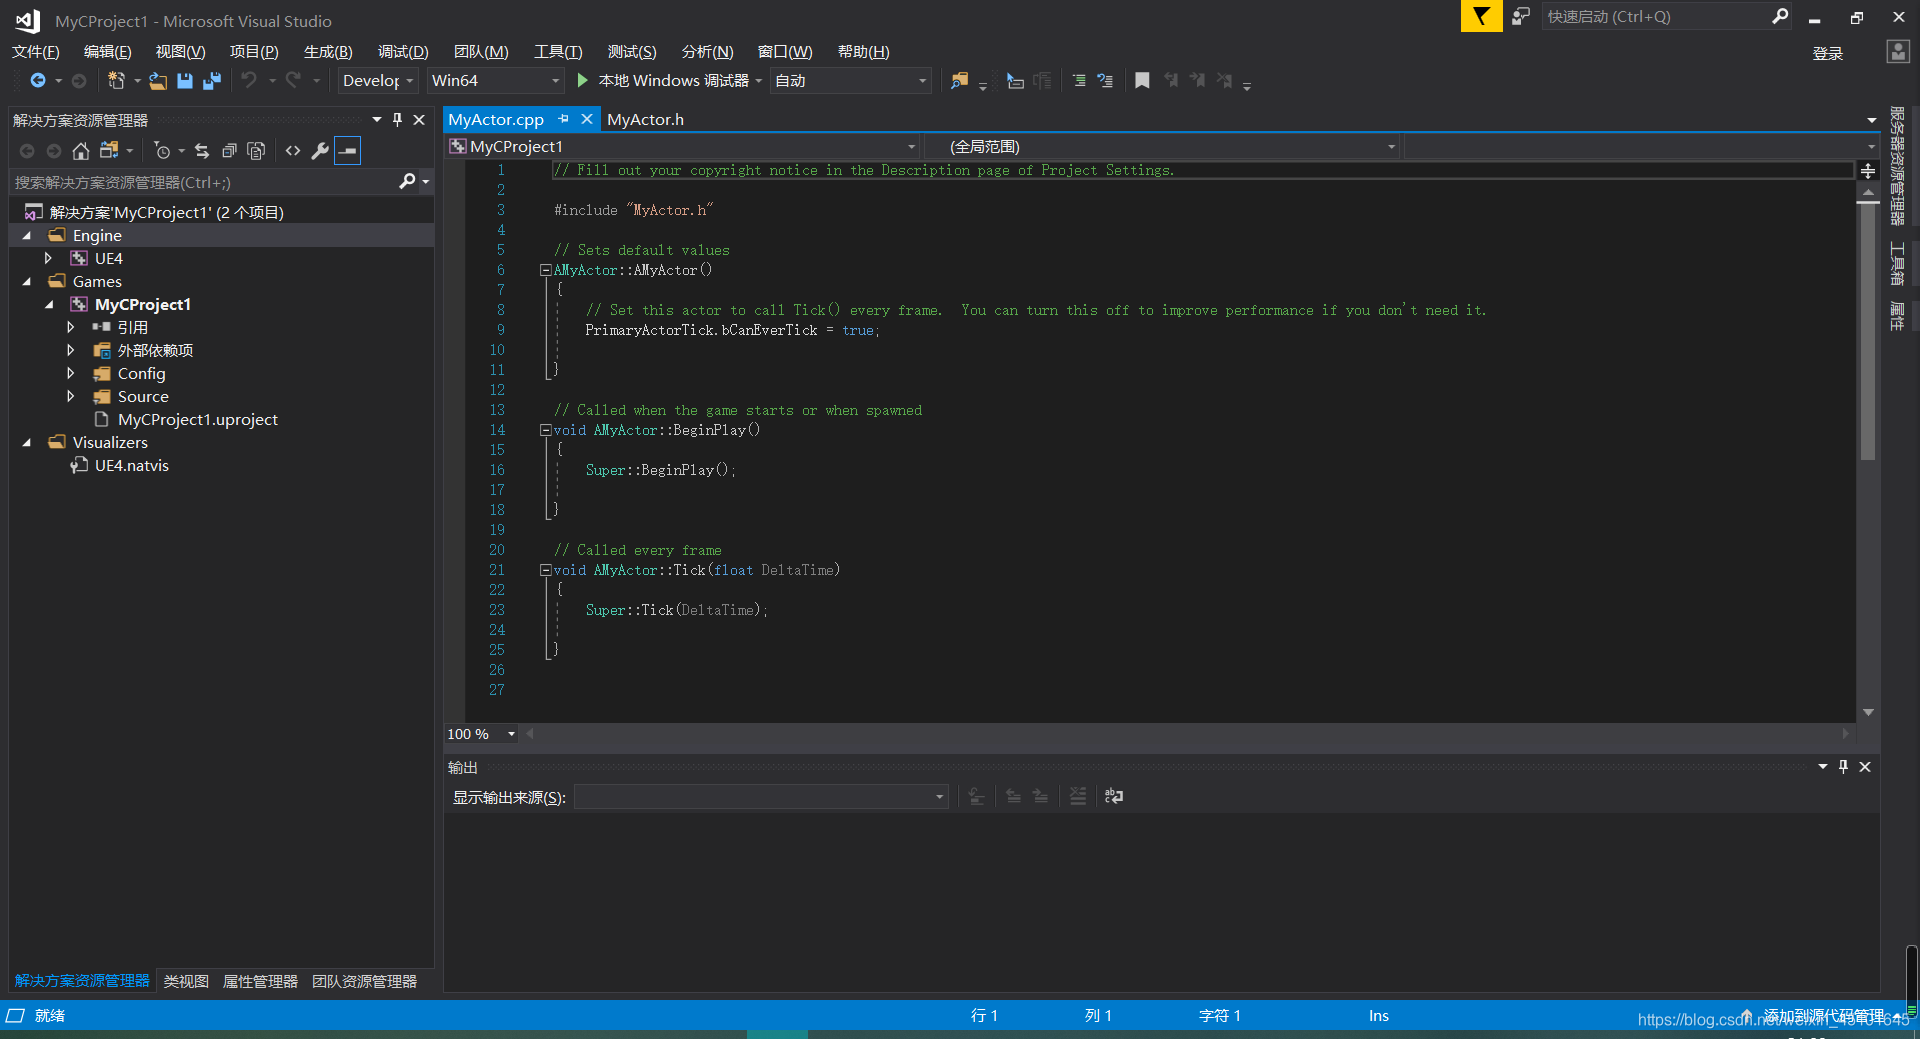Click the New Project icon in toolbar
1920x1039 pixels.
116,80
